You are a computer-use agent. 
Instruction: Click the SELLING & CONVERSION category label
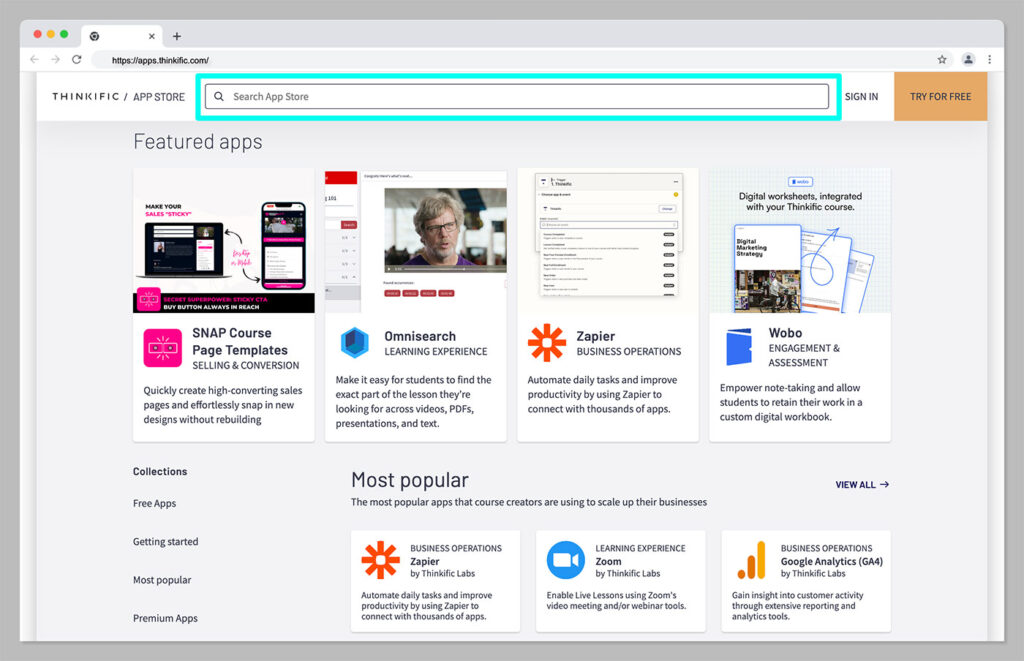(x=246, y=366)
